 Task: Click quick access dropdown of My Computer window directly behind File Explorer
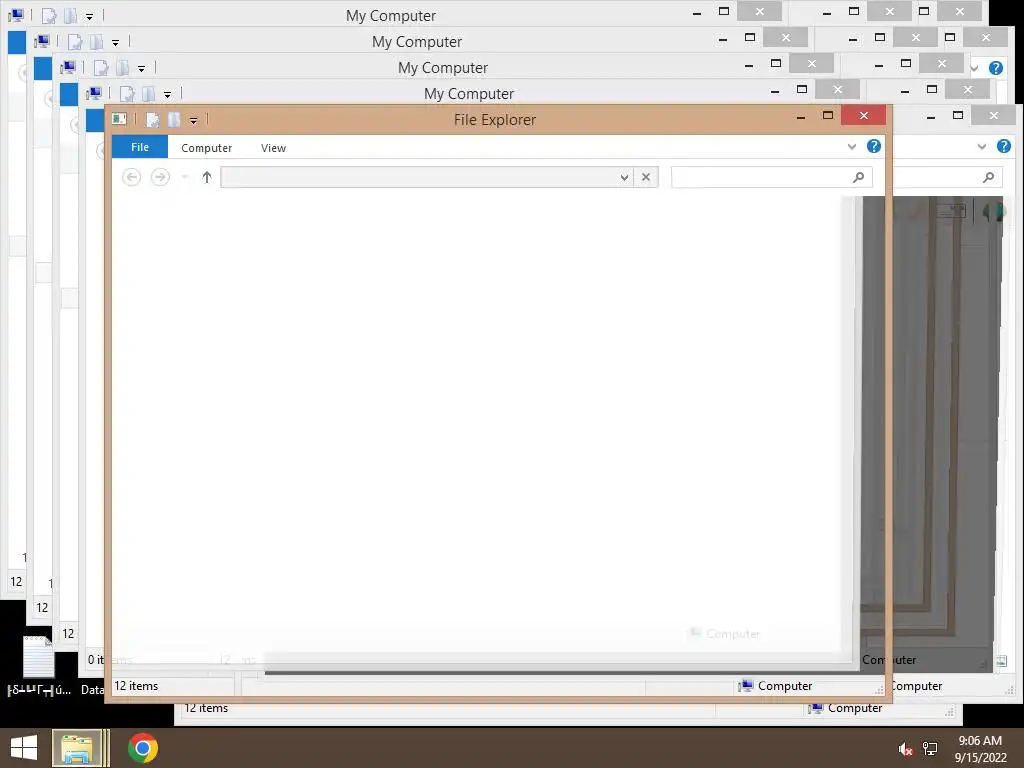(168, 95)
